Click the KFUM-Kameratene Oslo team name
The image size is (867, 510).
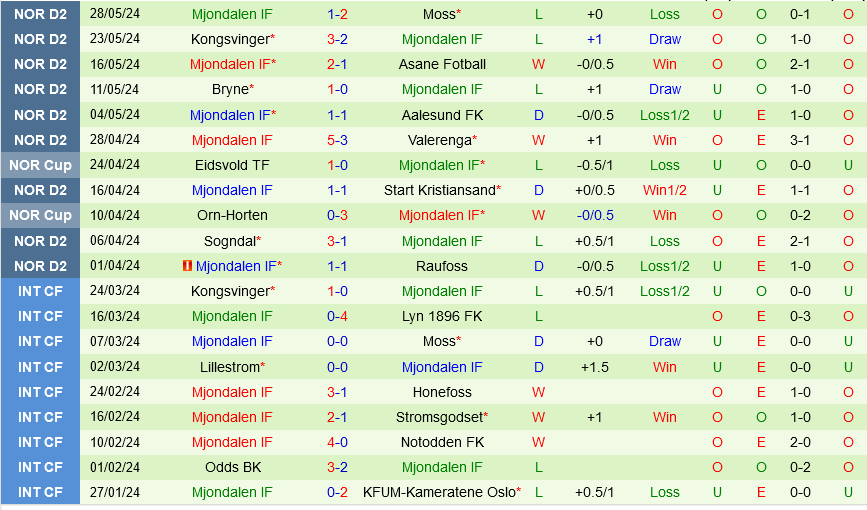[439, 492]
